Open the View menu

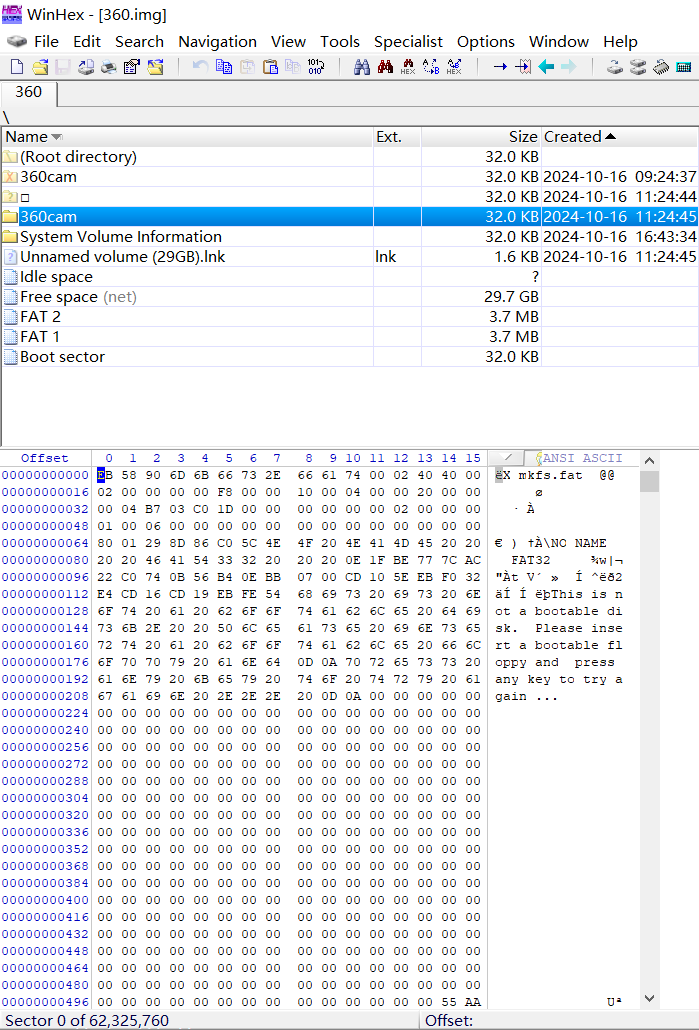point(288,42)
